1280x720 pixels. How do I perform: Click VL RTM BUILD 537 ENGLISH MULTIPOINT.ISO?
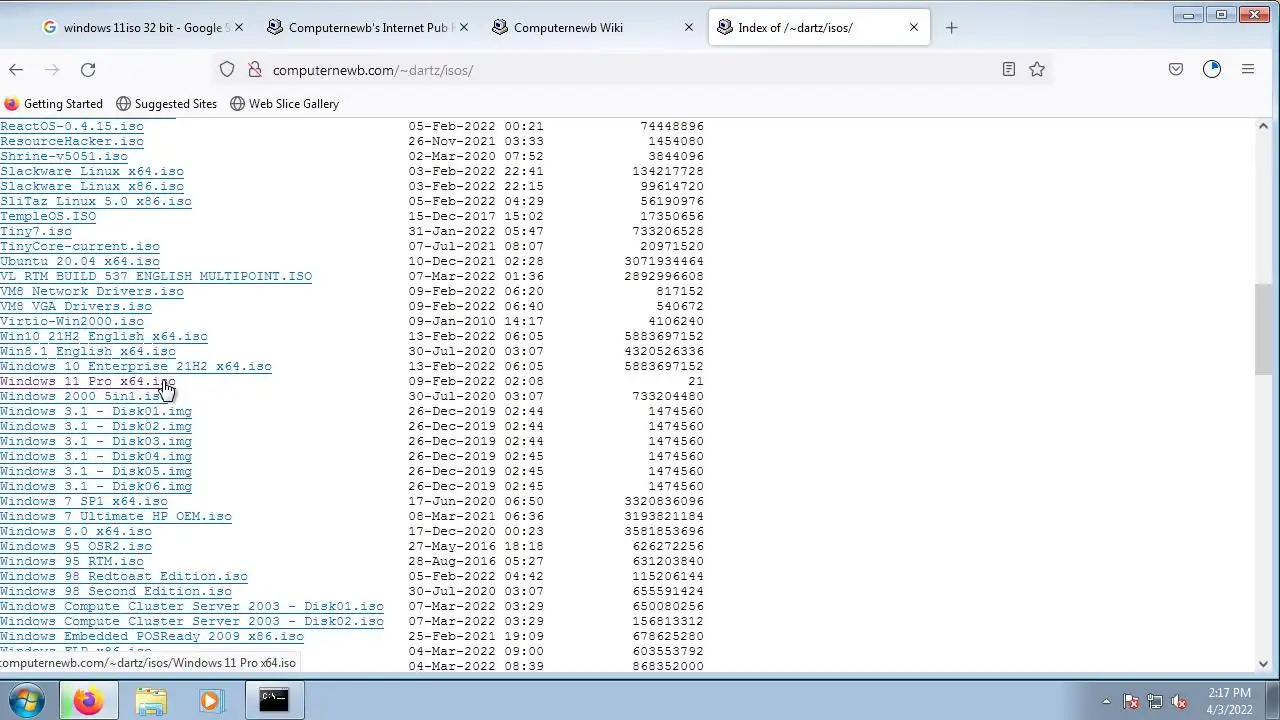(x=156, y=276)
